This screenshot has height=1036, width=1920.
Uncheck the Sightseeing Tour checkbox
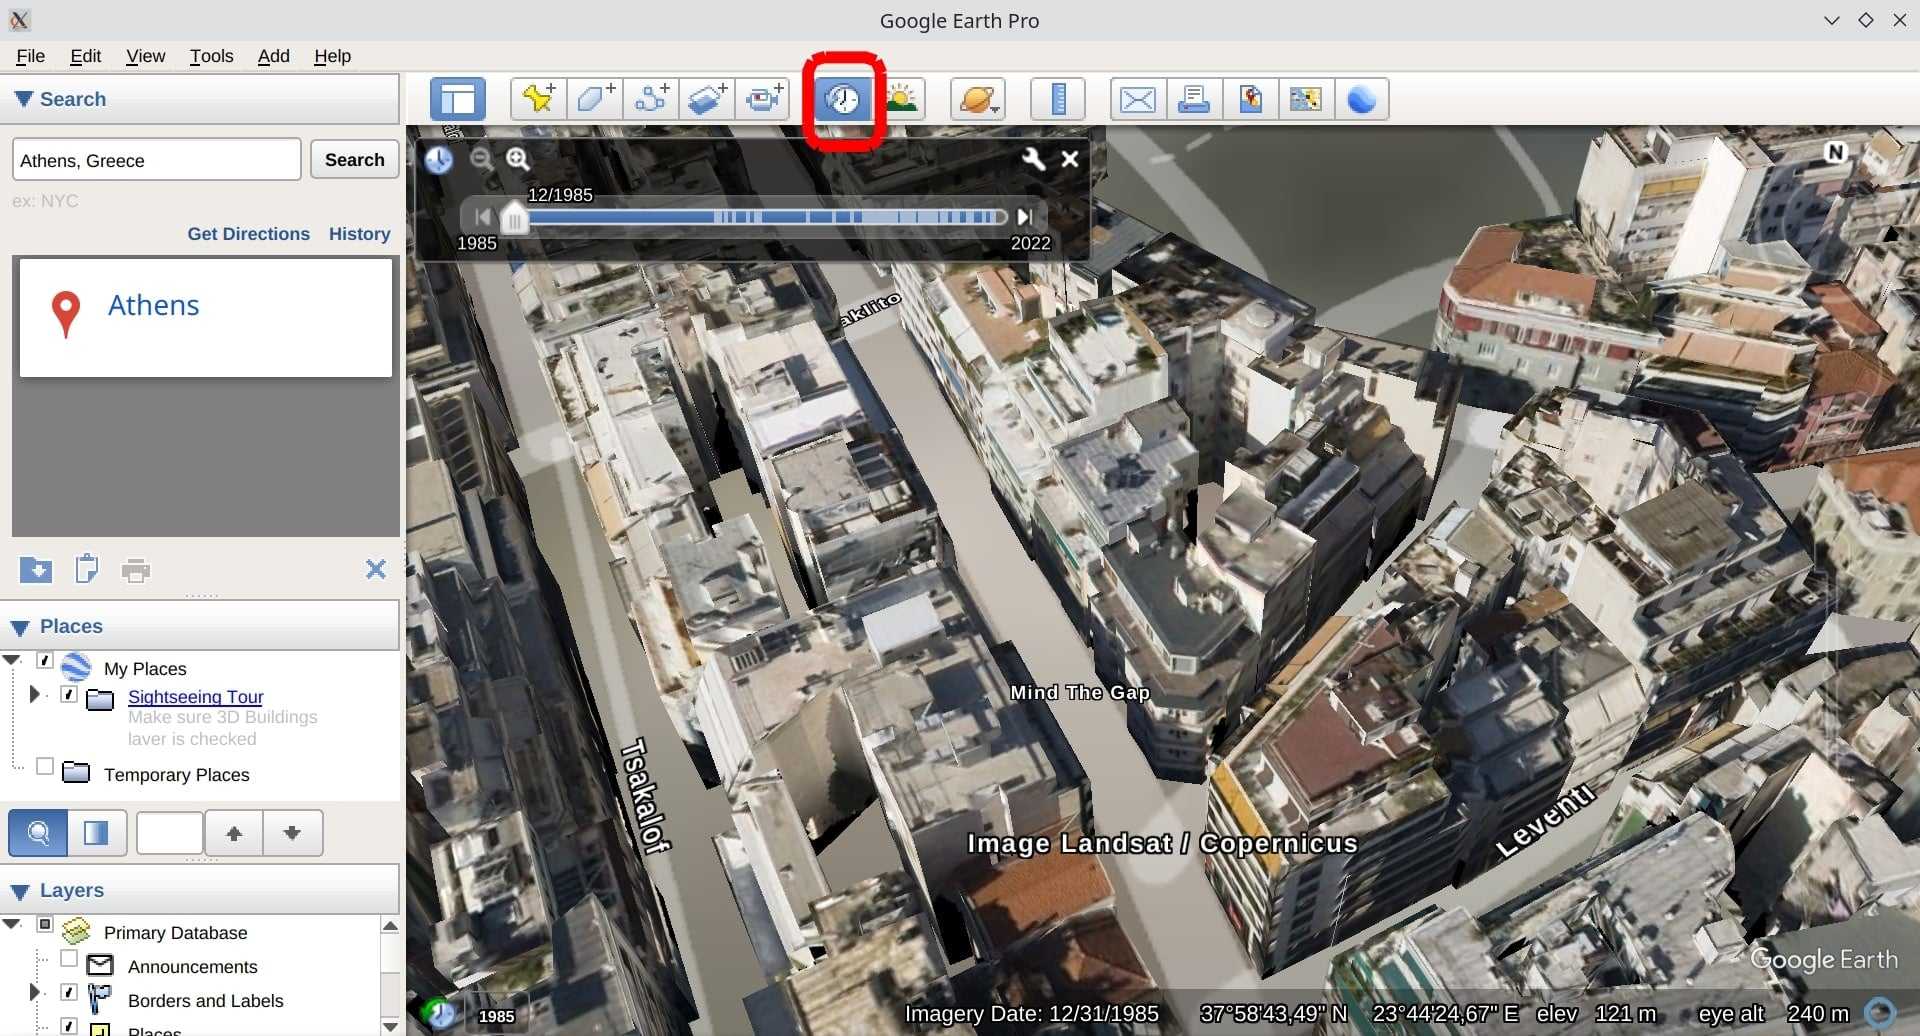(69, 694)
